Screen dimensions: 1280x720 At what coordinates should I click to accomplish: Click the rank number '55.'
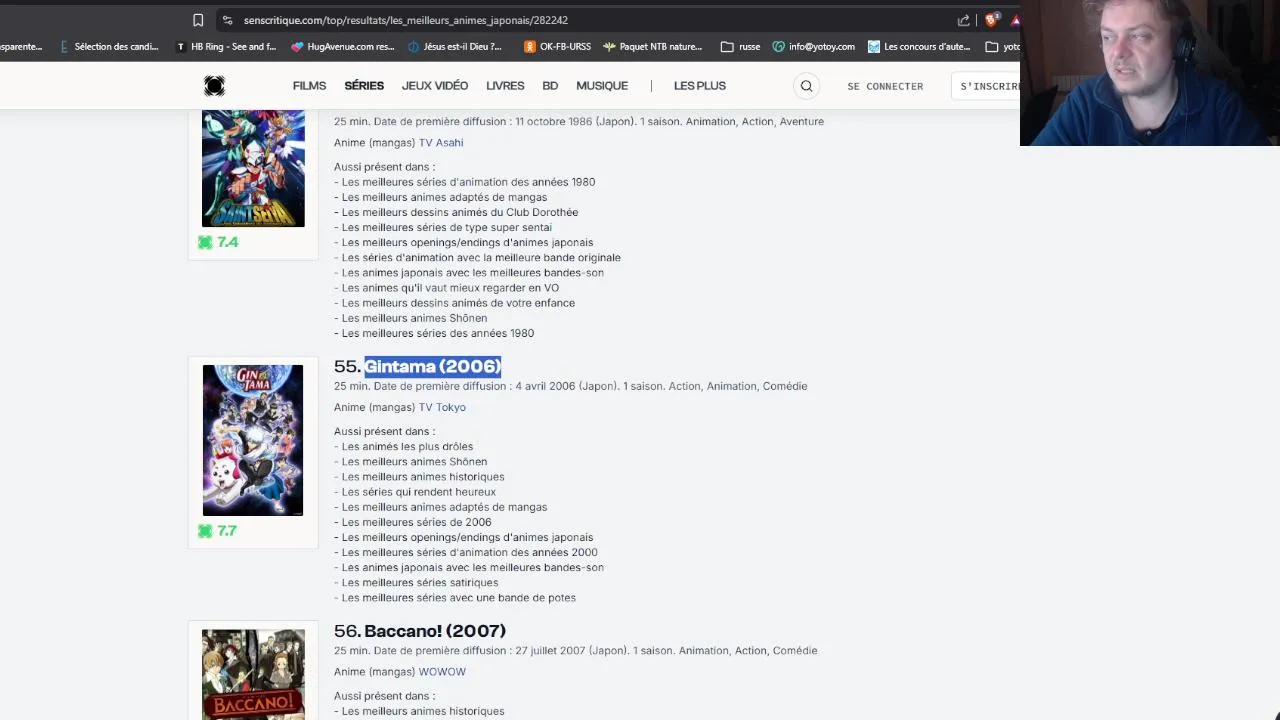[x=347, y=366]
